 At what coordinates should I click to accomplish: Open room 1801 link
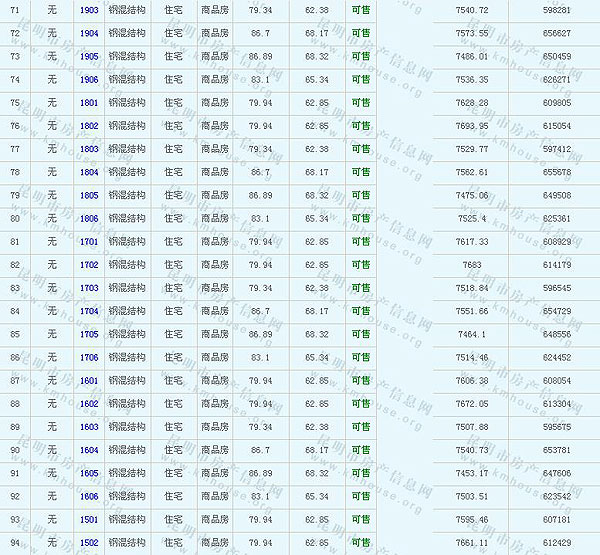click(89, 102)
